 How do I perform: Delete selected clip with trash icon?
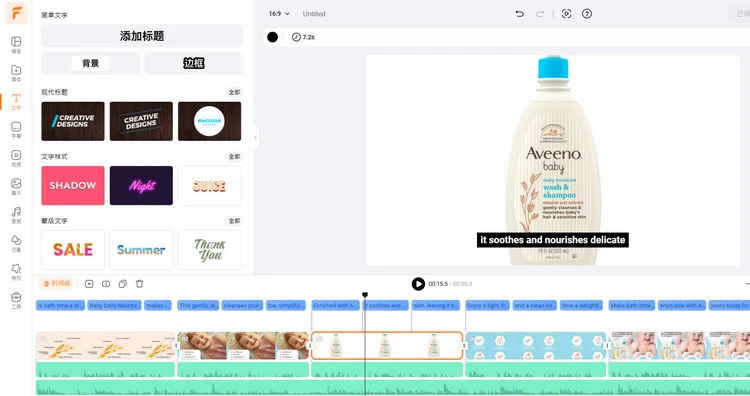click(140, 284)
